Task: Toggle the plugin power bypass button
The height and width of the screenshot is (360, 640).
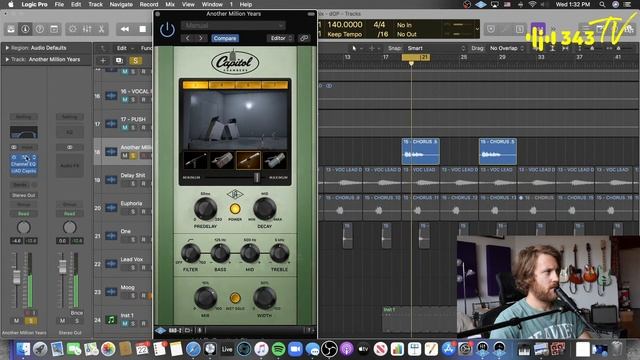Action: click(167, 30)
